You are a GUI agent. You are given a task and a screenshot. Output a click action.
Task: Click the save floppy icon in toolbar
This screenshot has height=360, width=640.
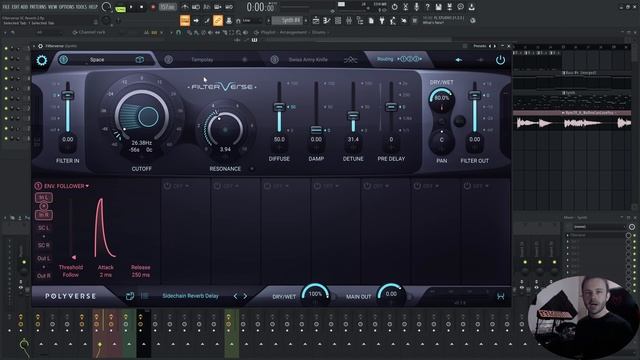click(x=438, y=7)
